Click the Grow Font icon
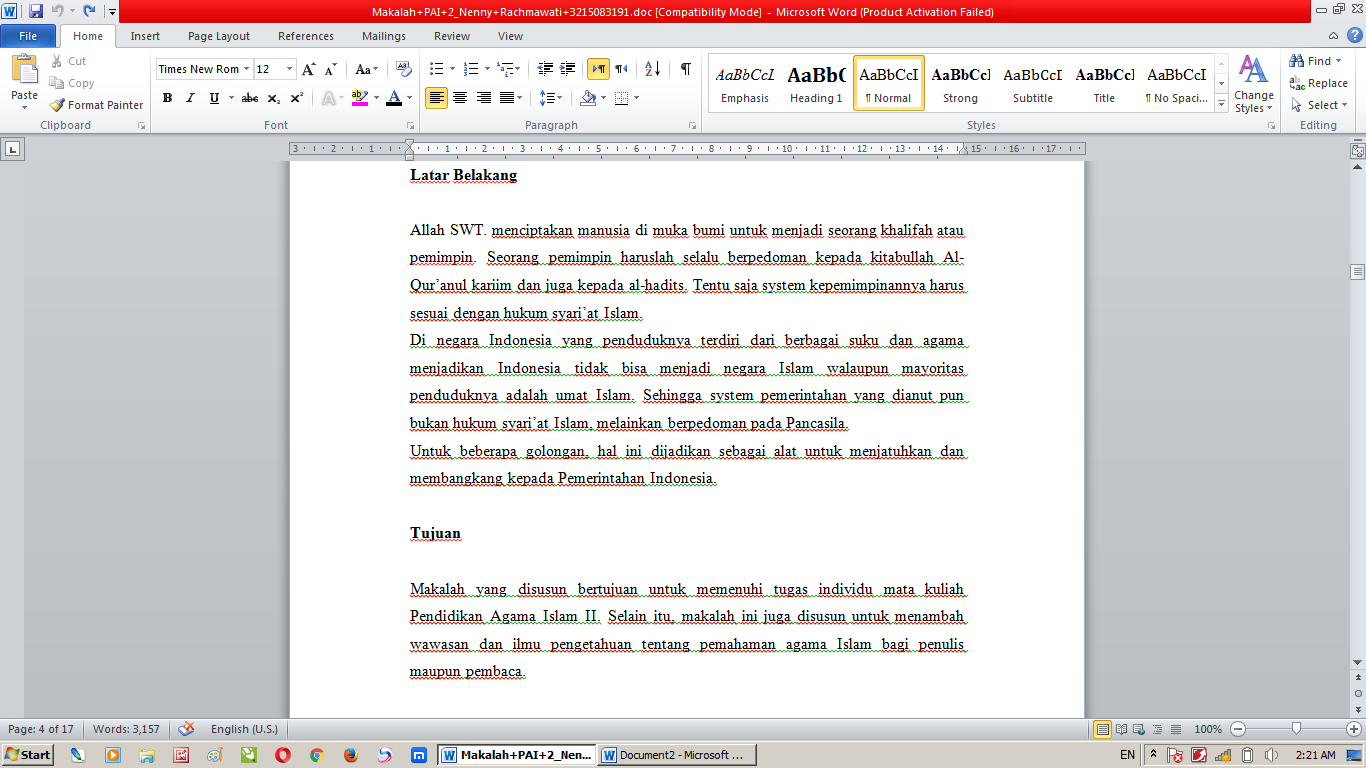Image resolution: width=1366 pixels, height=768 pixels. 308,69
